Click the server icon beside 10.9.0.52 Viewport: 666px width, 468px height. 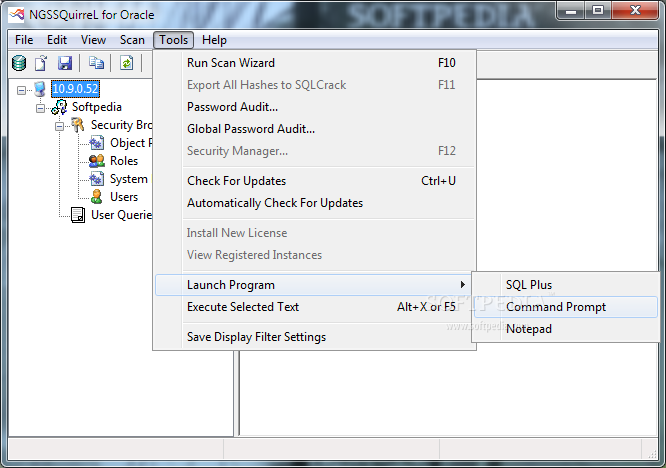[40, 89]
